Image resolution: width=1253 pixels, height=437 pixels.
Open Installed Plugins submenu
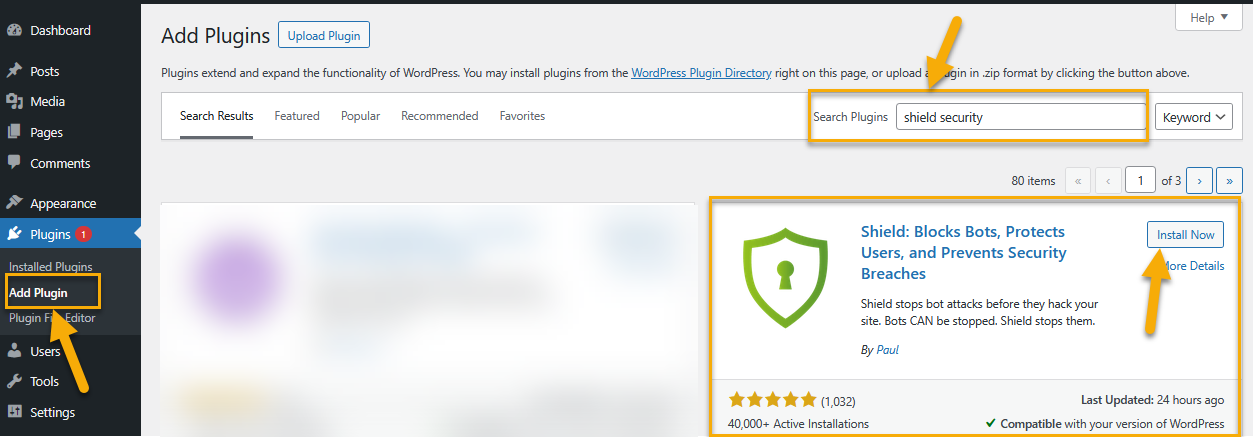51,267
